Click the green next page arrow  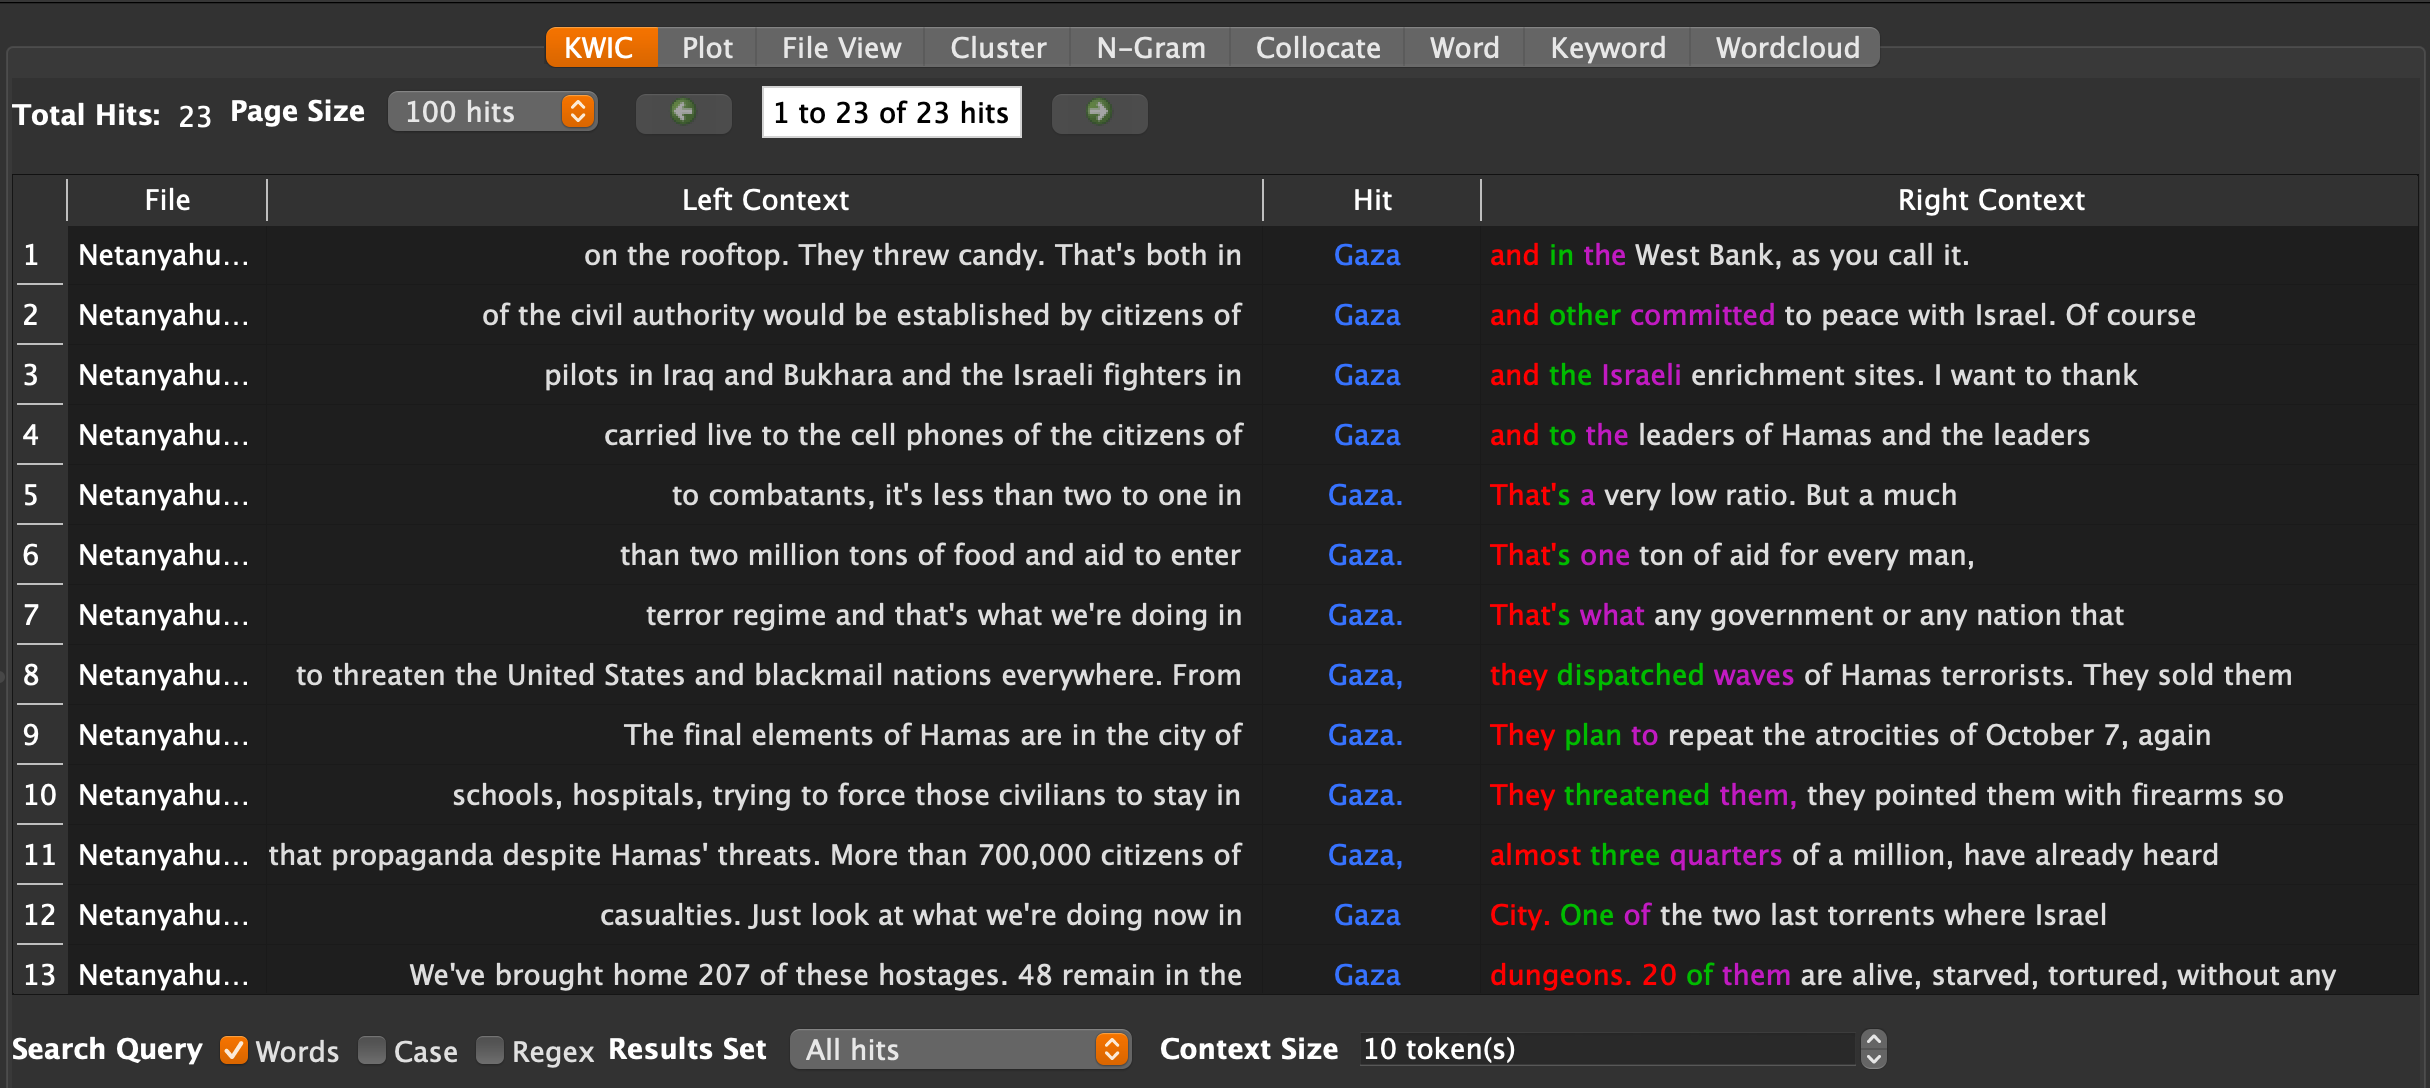point(1098,112)
